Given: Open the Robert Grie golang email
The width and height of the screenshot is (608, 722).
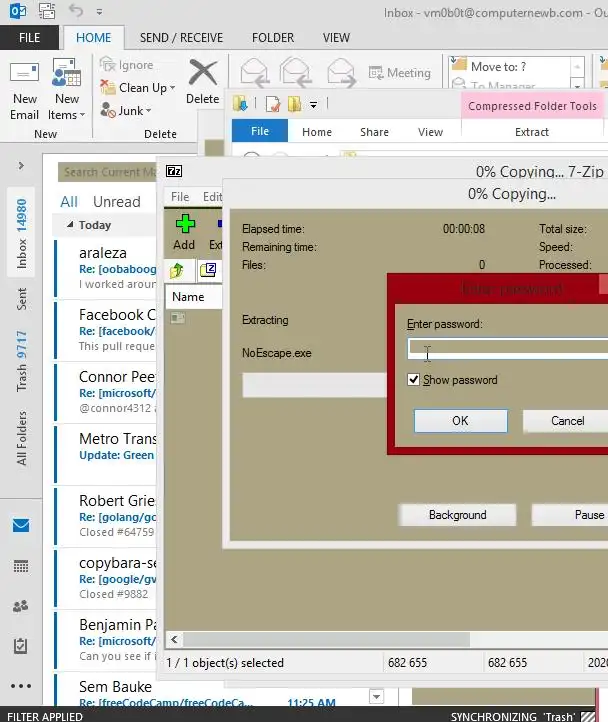Looking at the screenshot, I should pyautogui.click(x=105, y=516).
